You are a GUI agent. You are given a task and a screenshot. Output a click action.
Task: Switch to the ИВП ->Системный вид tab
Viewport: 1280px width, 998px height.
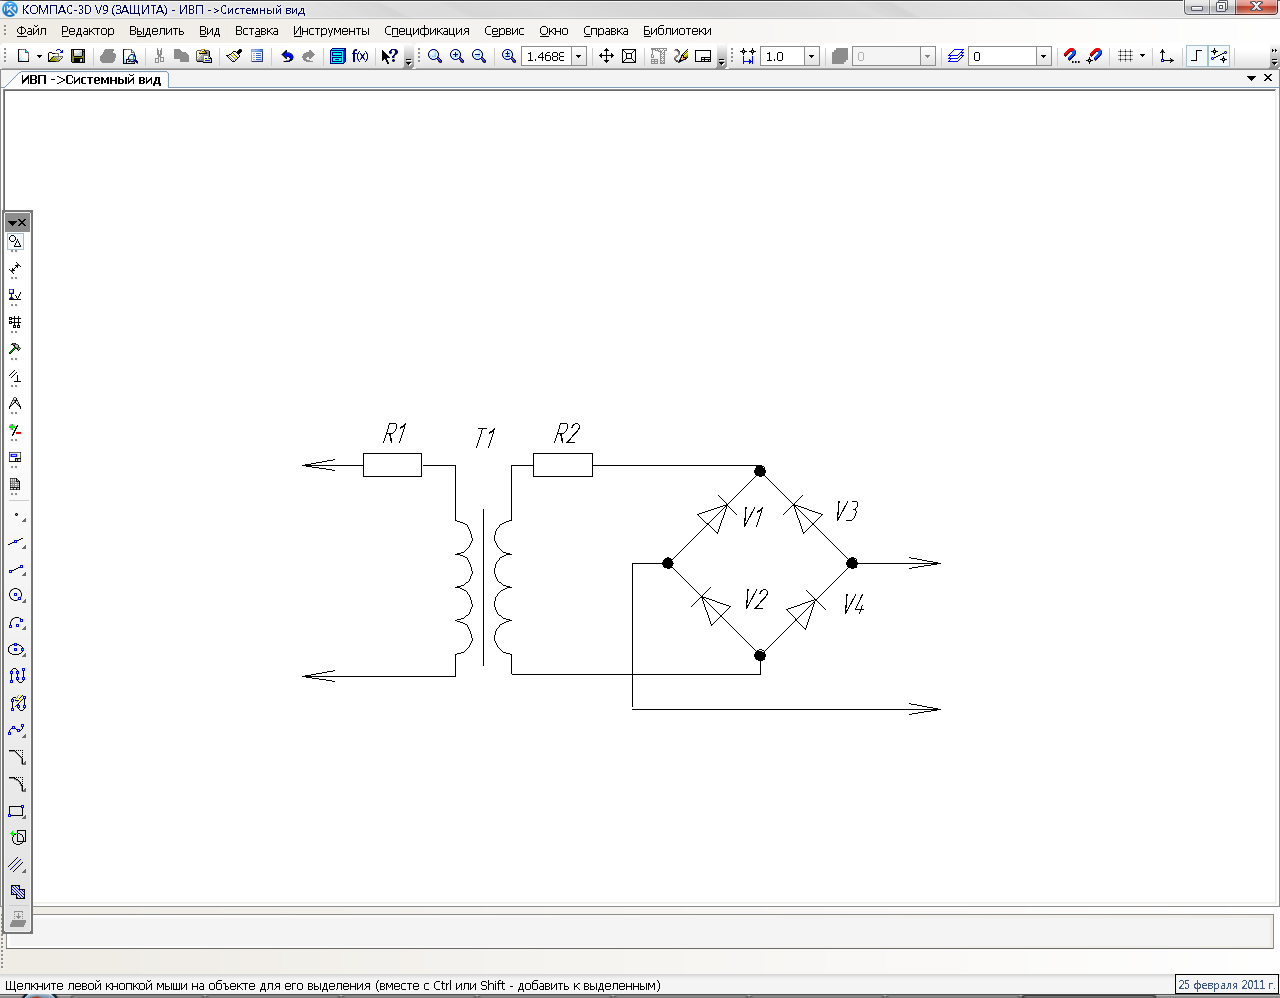click(90, 80)
